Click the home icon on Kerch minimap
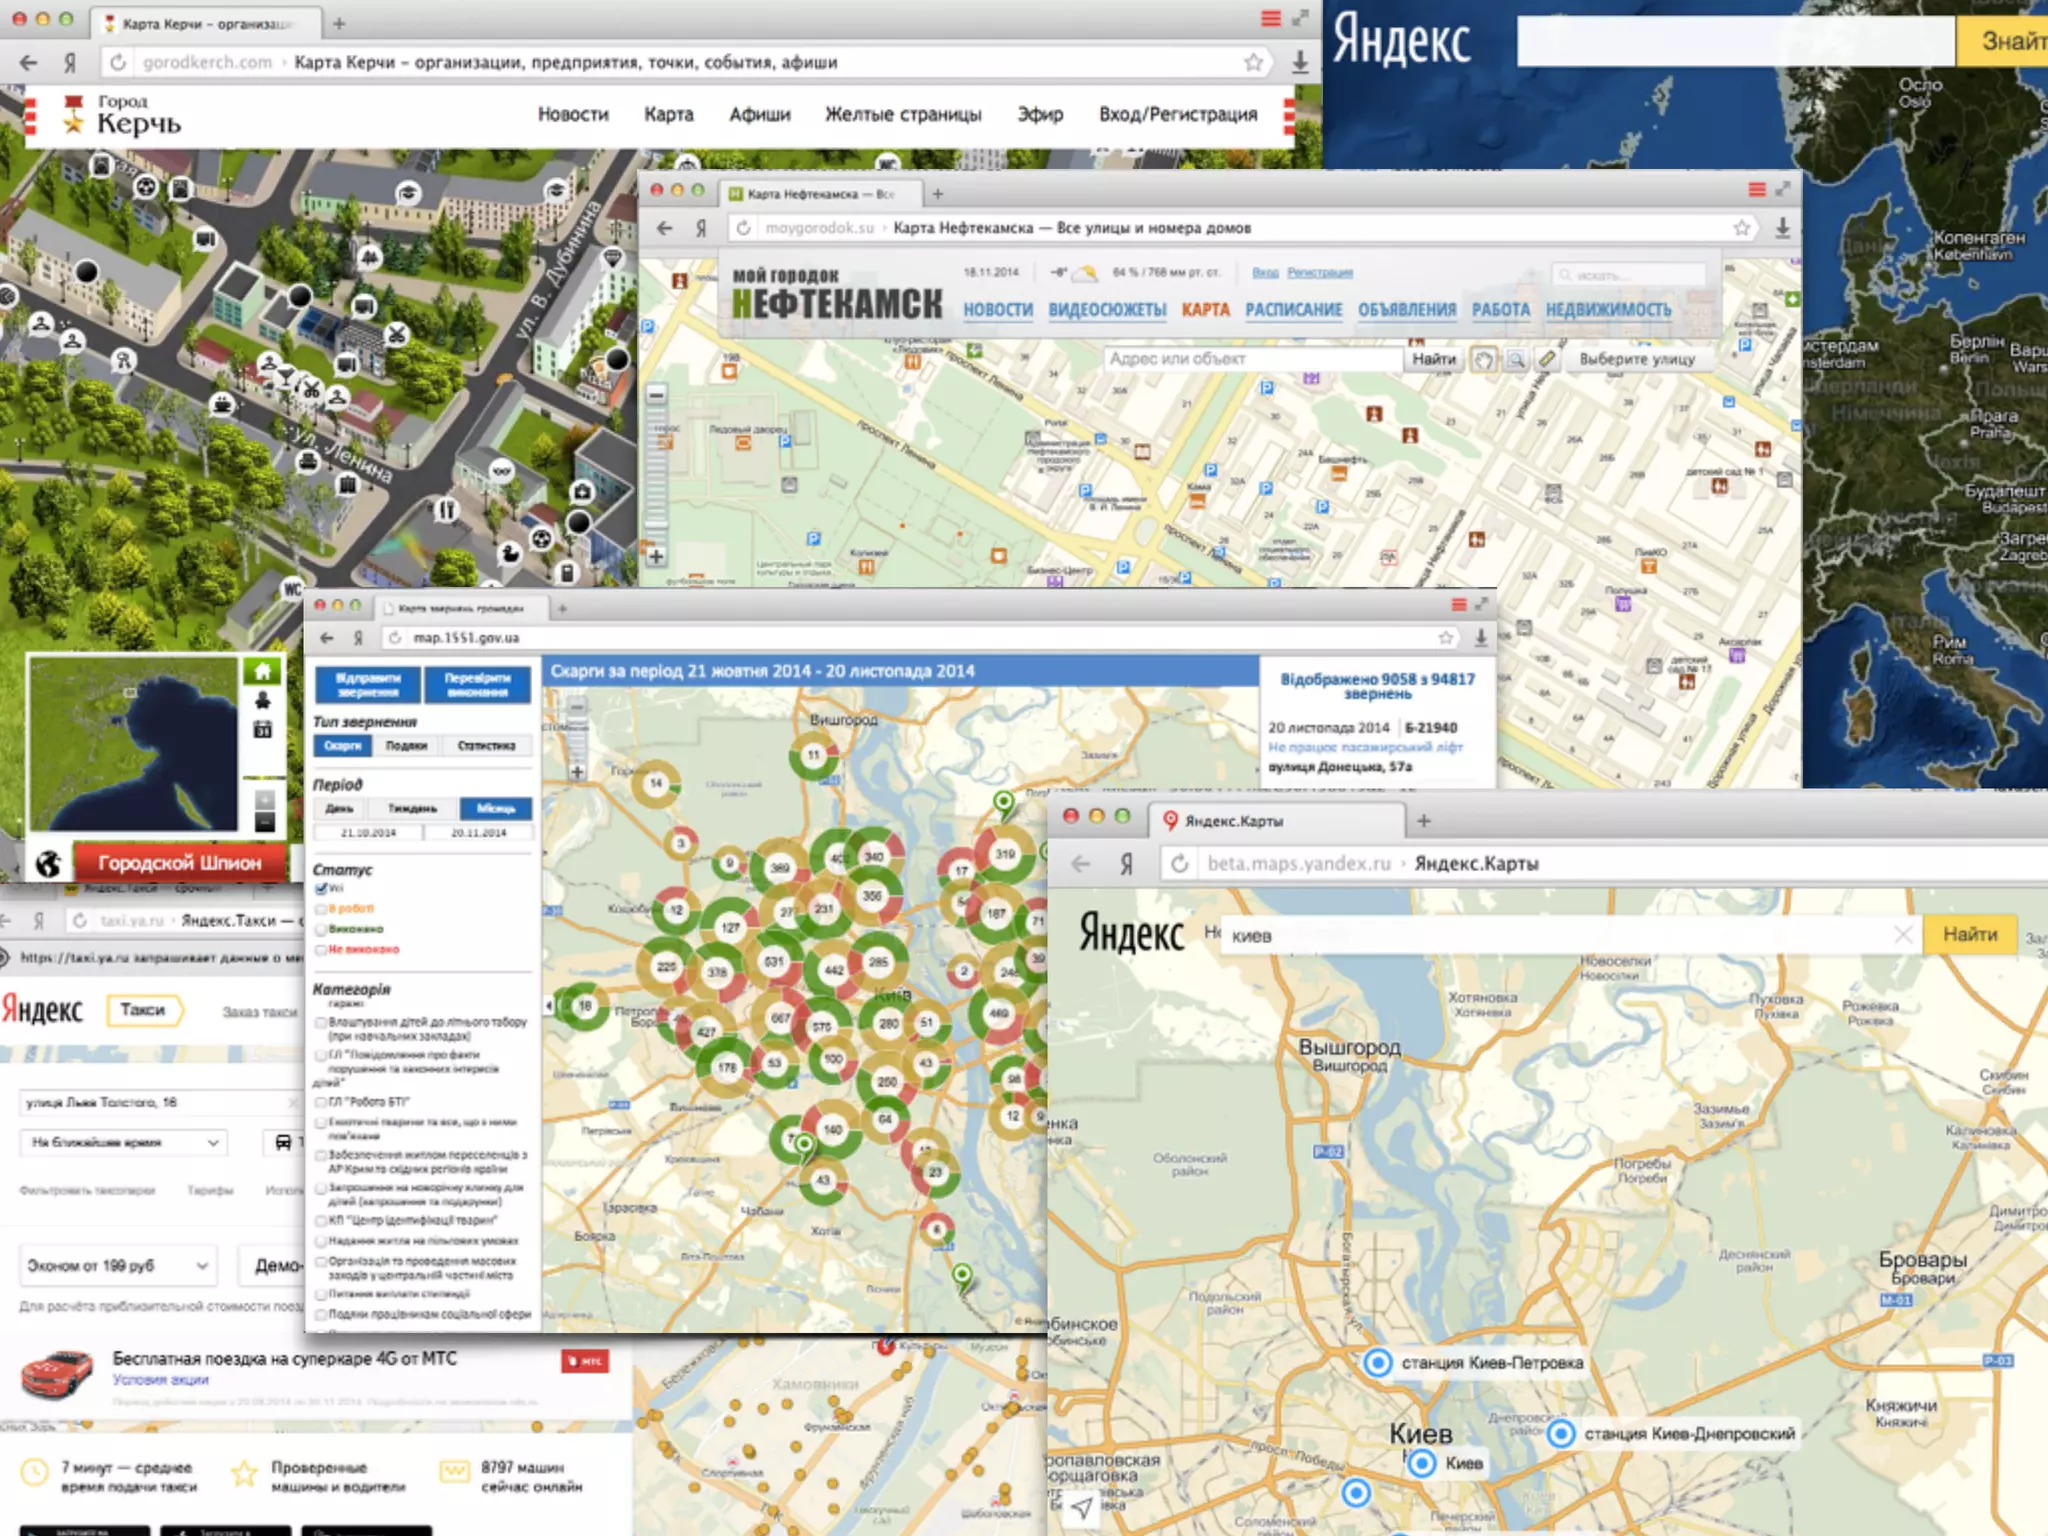The width and height of the screenshot is (2048, 1536). click(263, 672)
